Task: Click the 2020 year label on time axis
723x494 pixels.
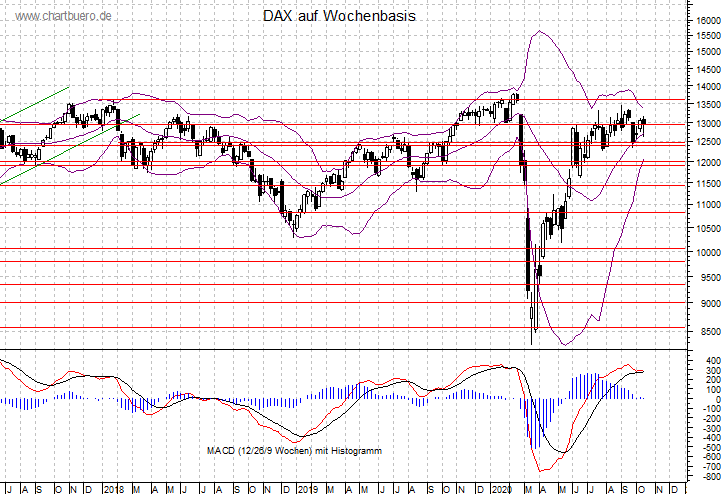Action: [502, 489]
